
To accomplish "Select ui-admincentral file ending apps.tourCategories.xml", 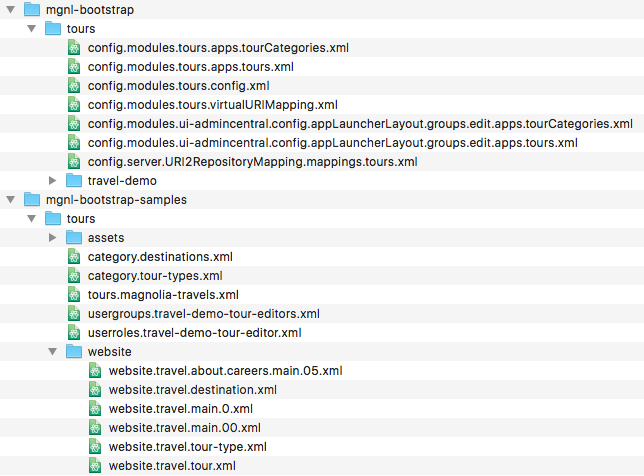I will click(360, 124).
